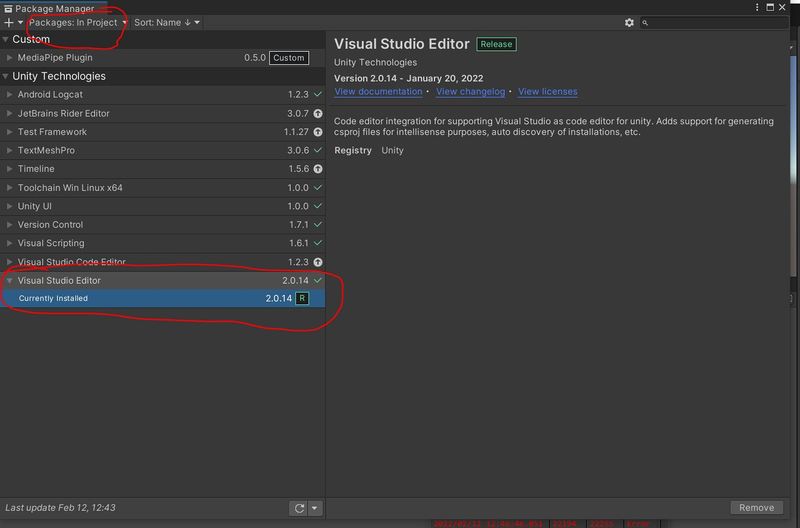Select the Visual Studio Code Editor package

[x=163, y=262]
